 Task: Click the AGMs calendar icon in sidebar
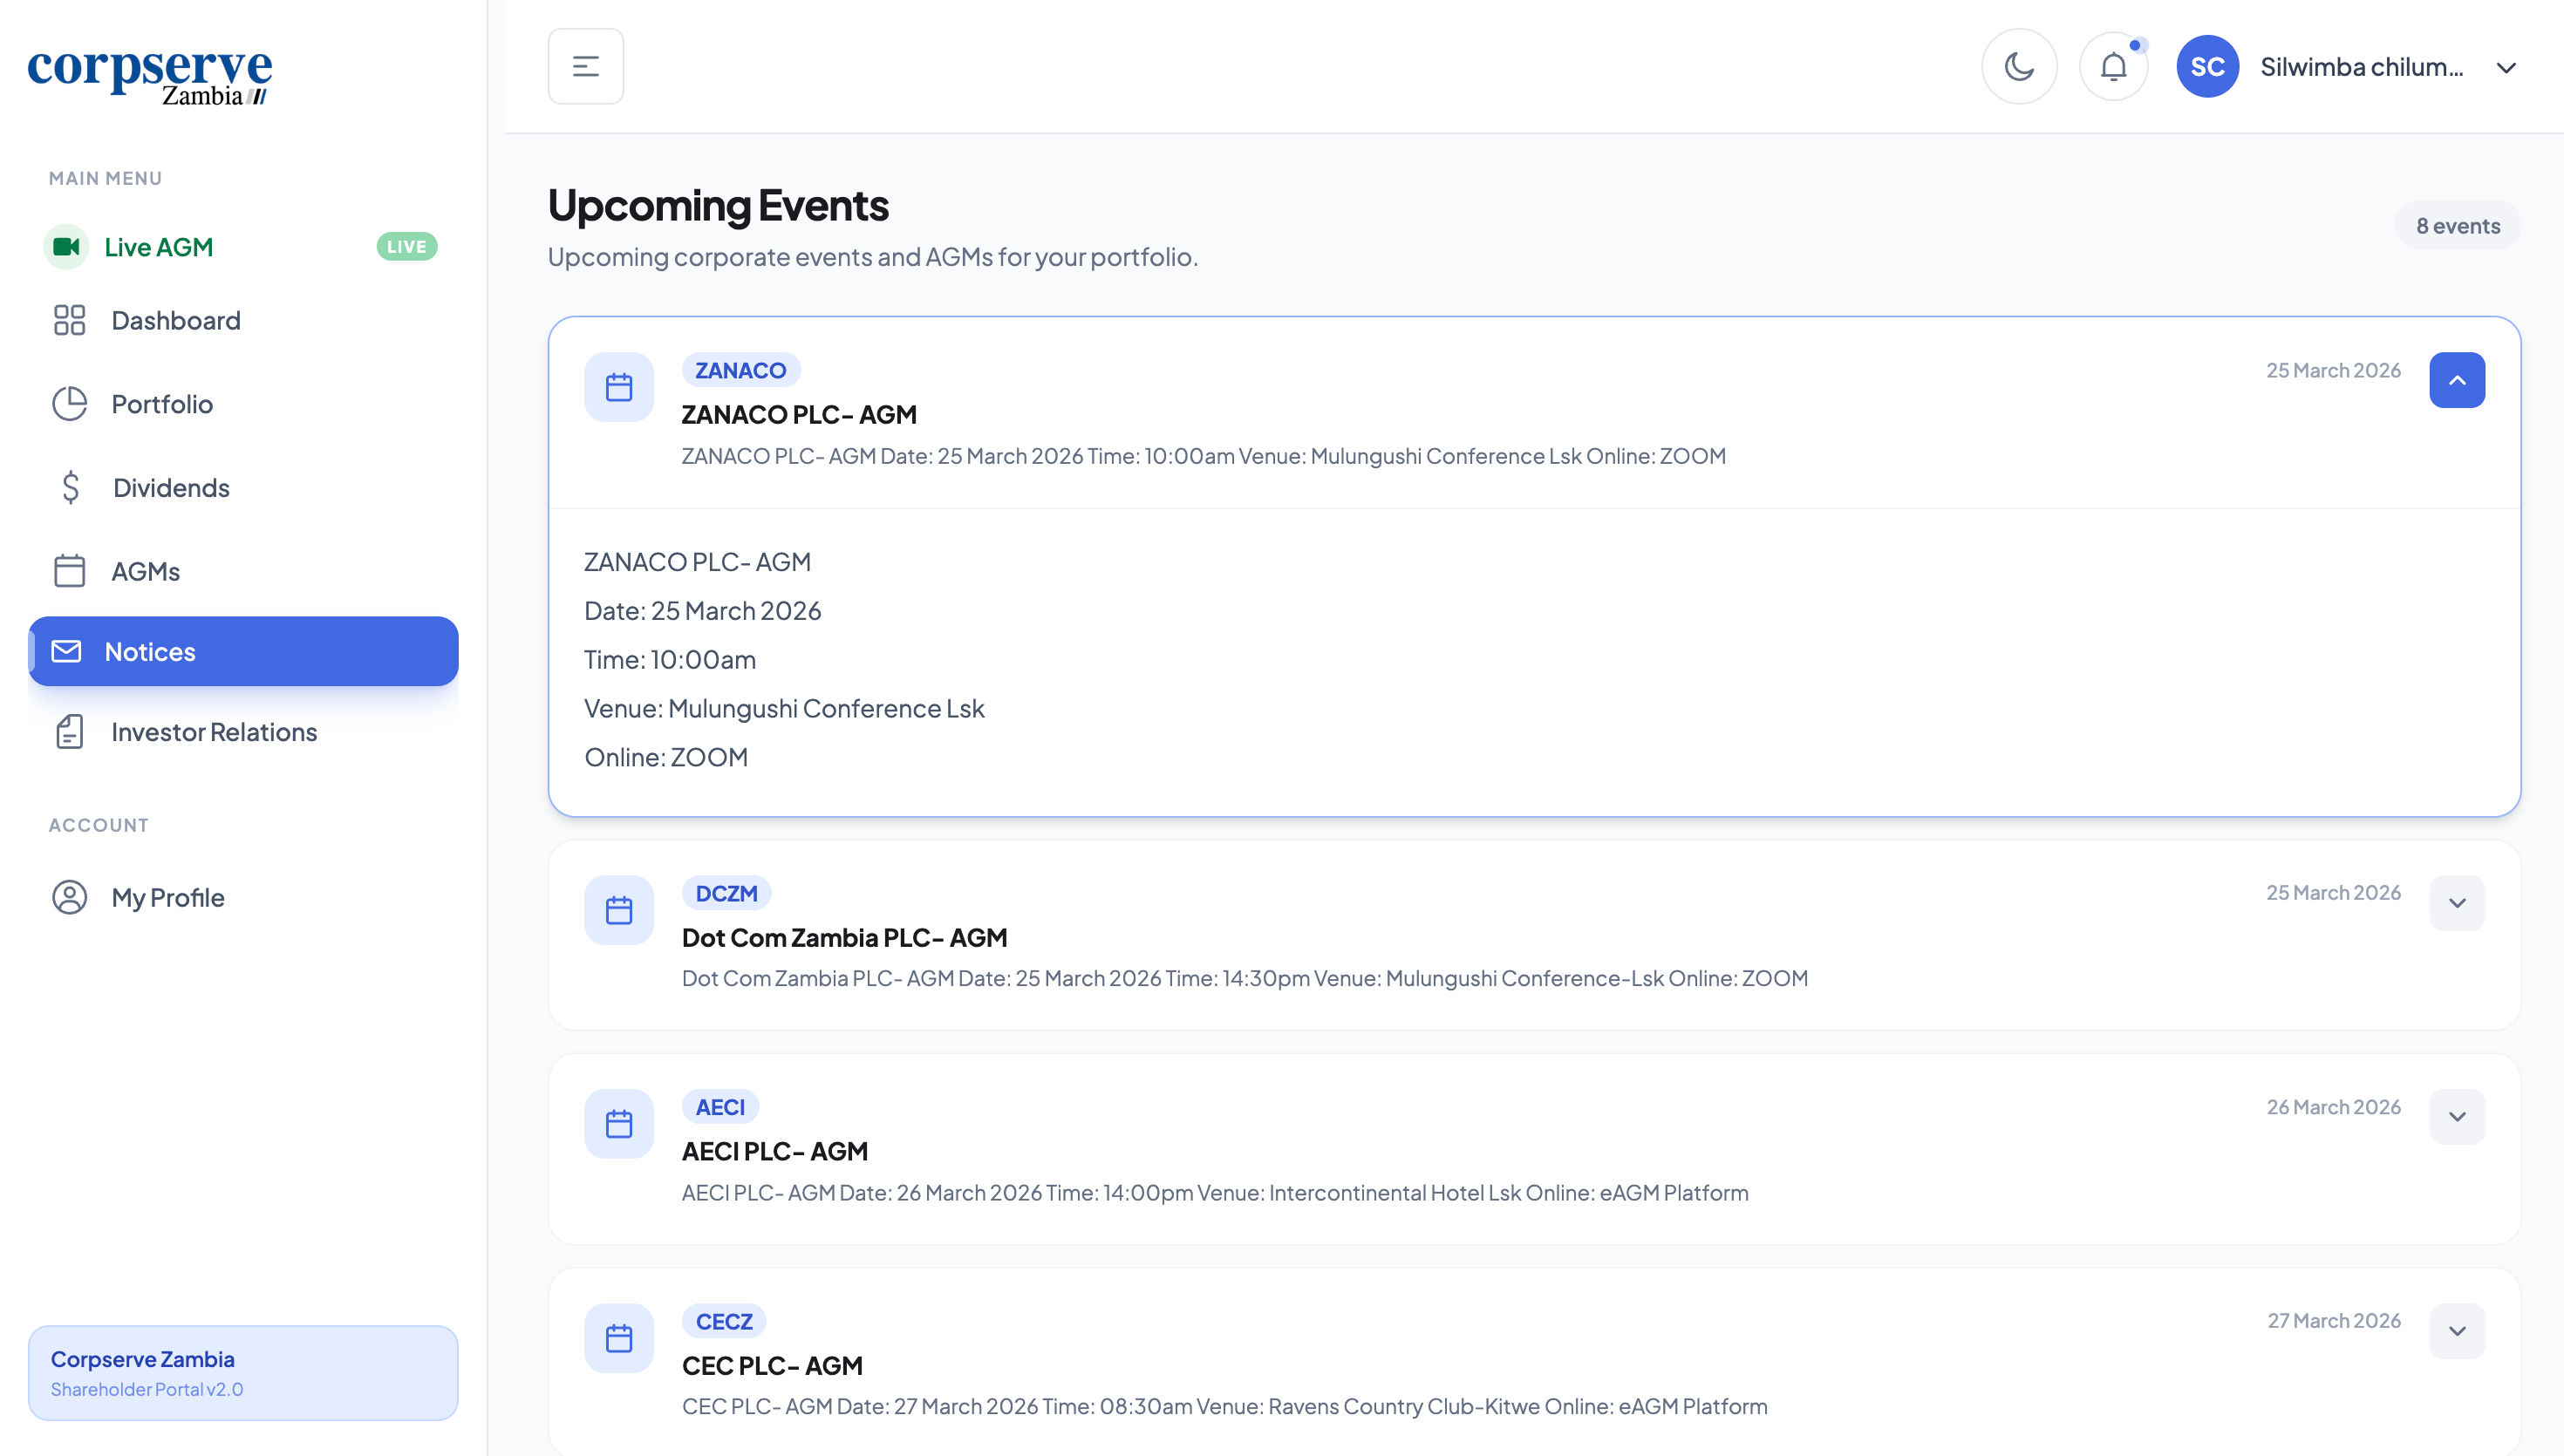pyautogui.click(x=70, y=571)
